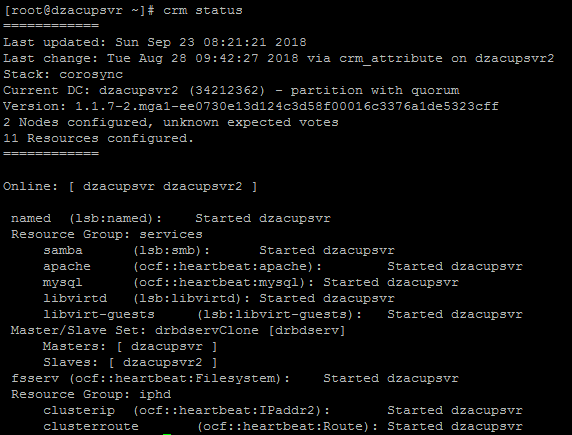The width and height of the screenshot is (572, 435).
Task: Click 'crm_attribute' in the Last change line
Action: 390,58
